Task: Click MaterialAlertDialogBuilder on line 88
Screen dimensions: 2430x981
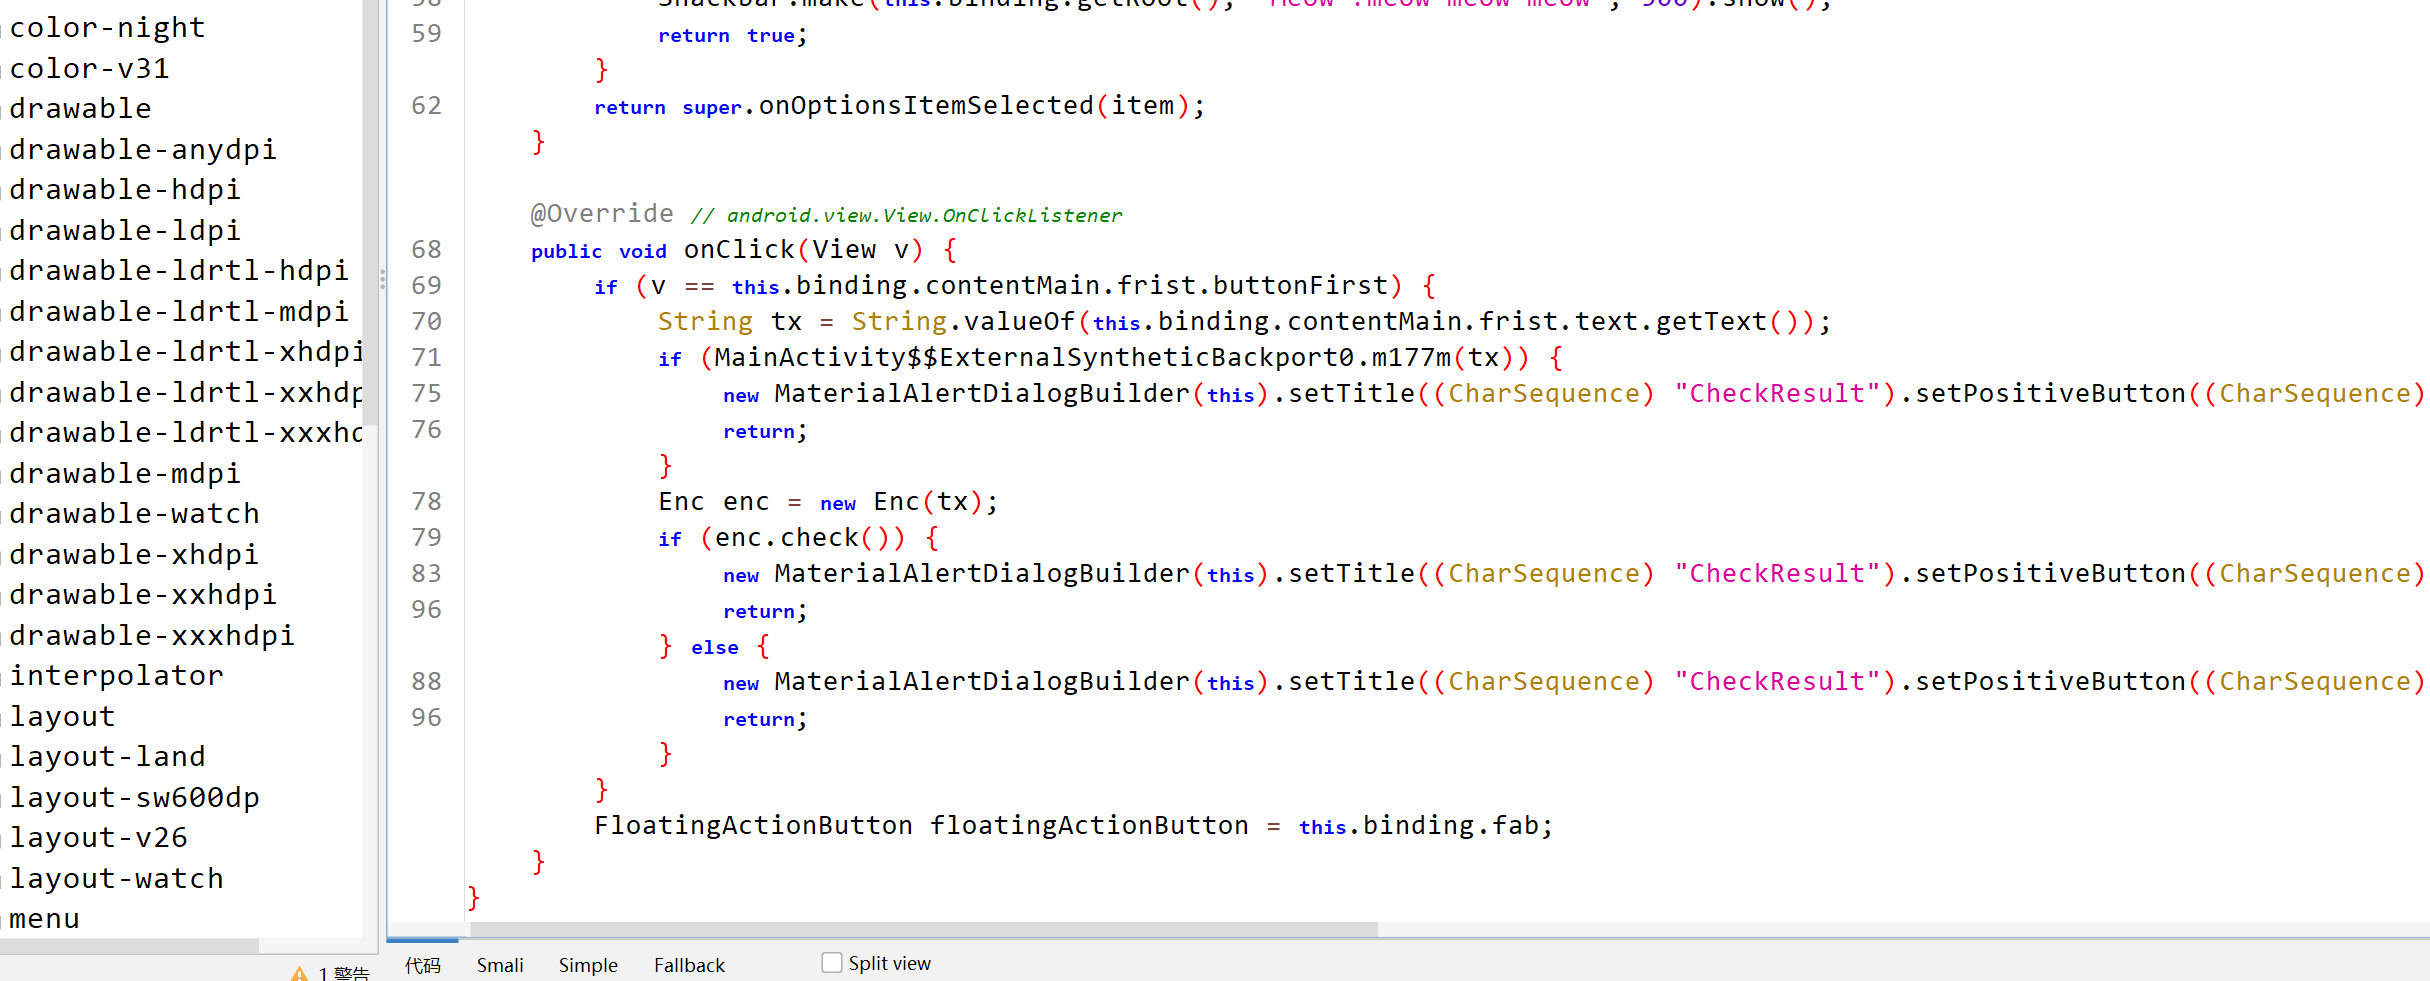Action: 982,681
